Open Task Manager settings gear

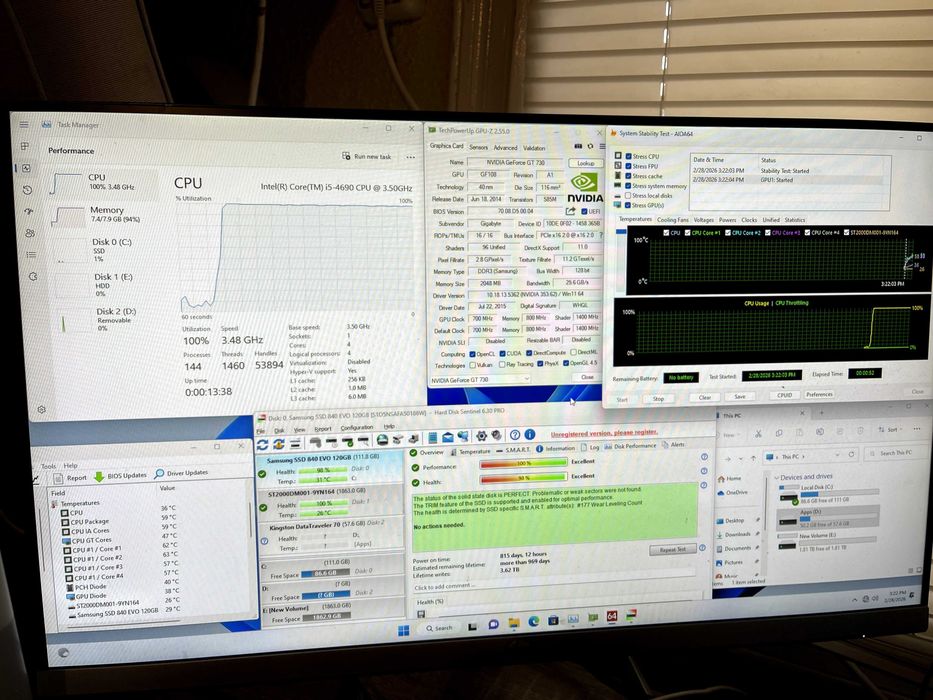[x=42, y=410]
